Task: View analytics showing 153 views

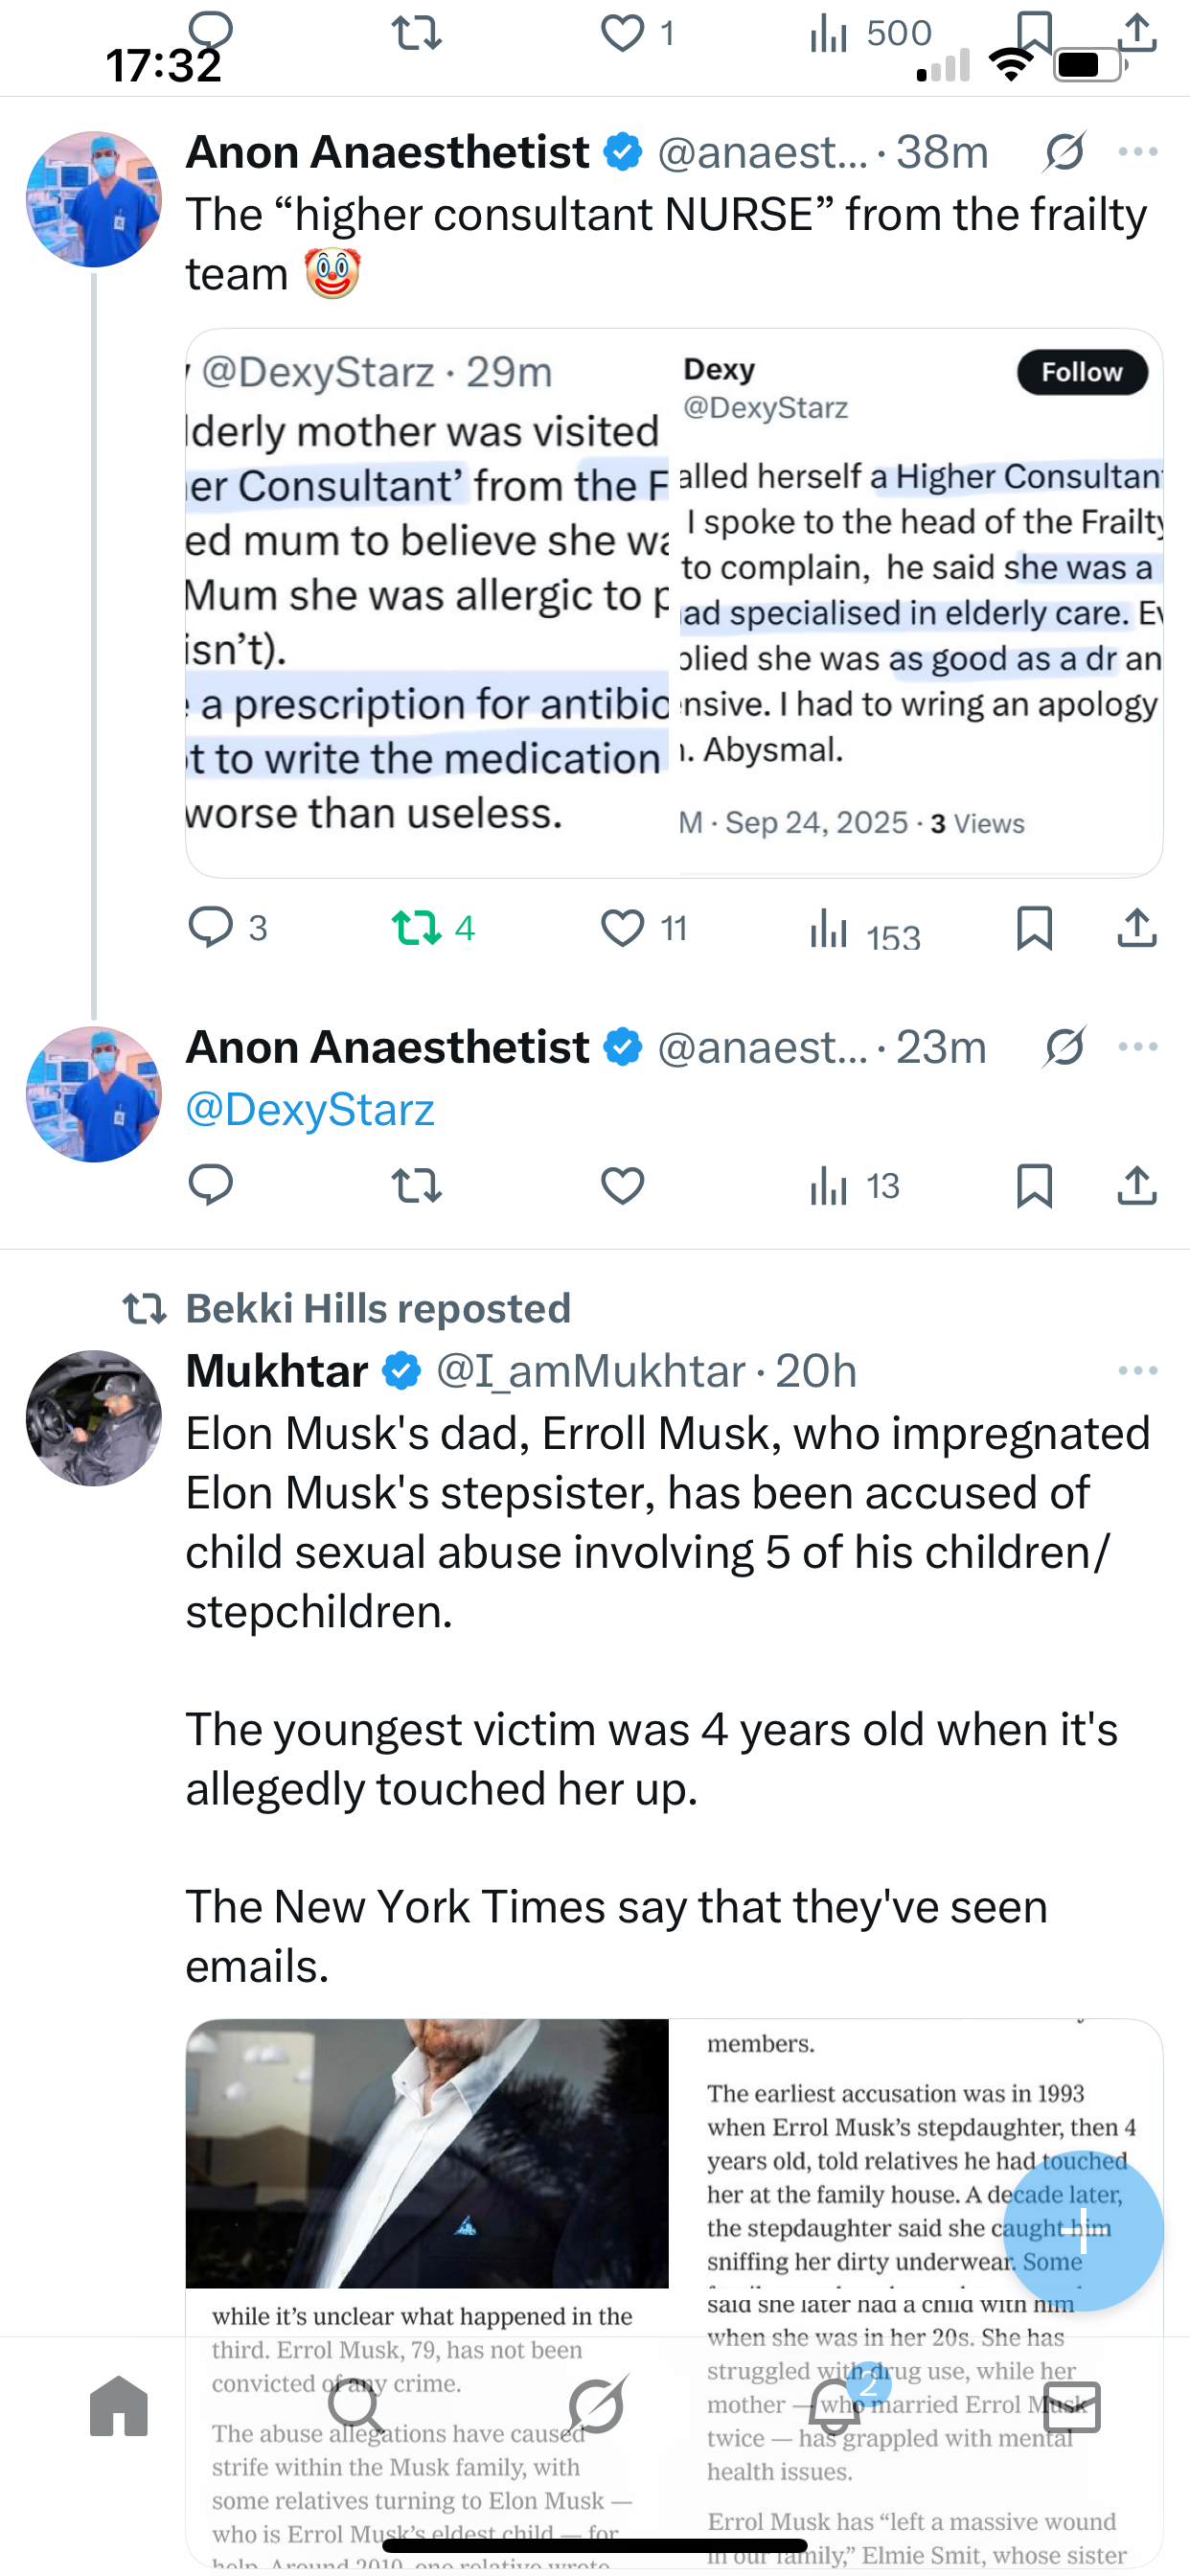Action: coord(830,928)
